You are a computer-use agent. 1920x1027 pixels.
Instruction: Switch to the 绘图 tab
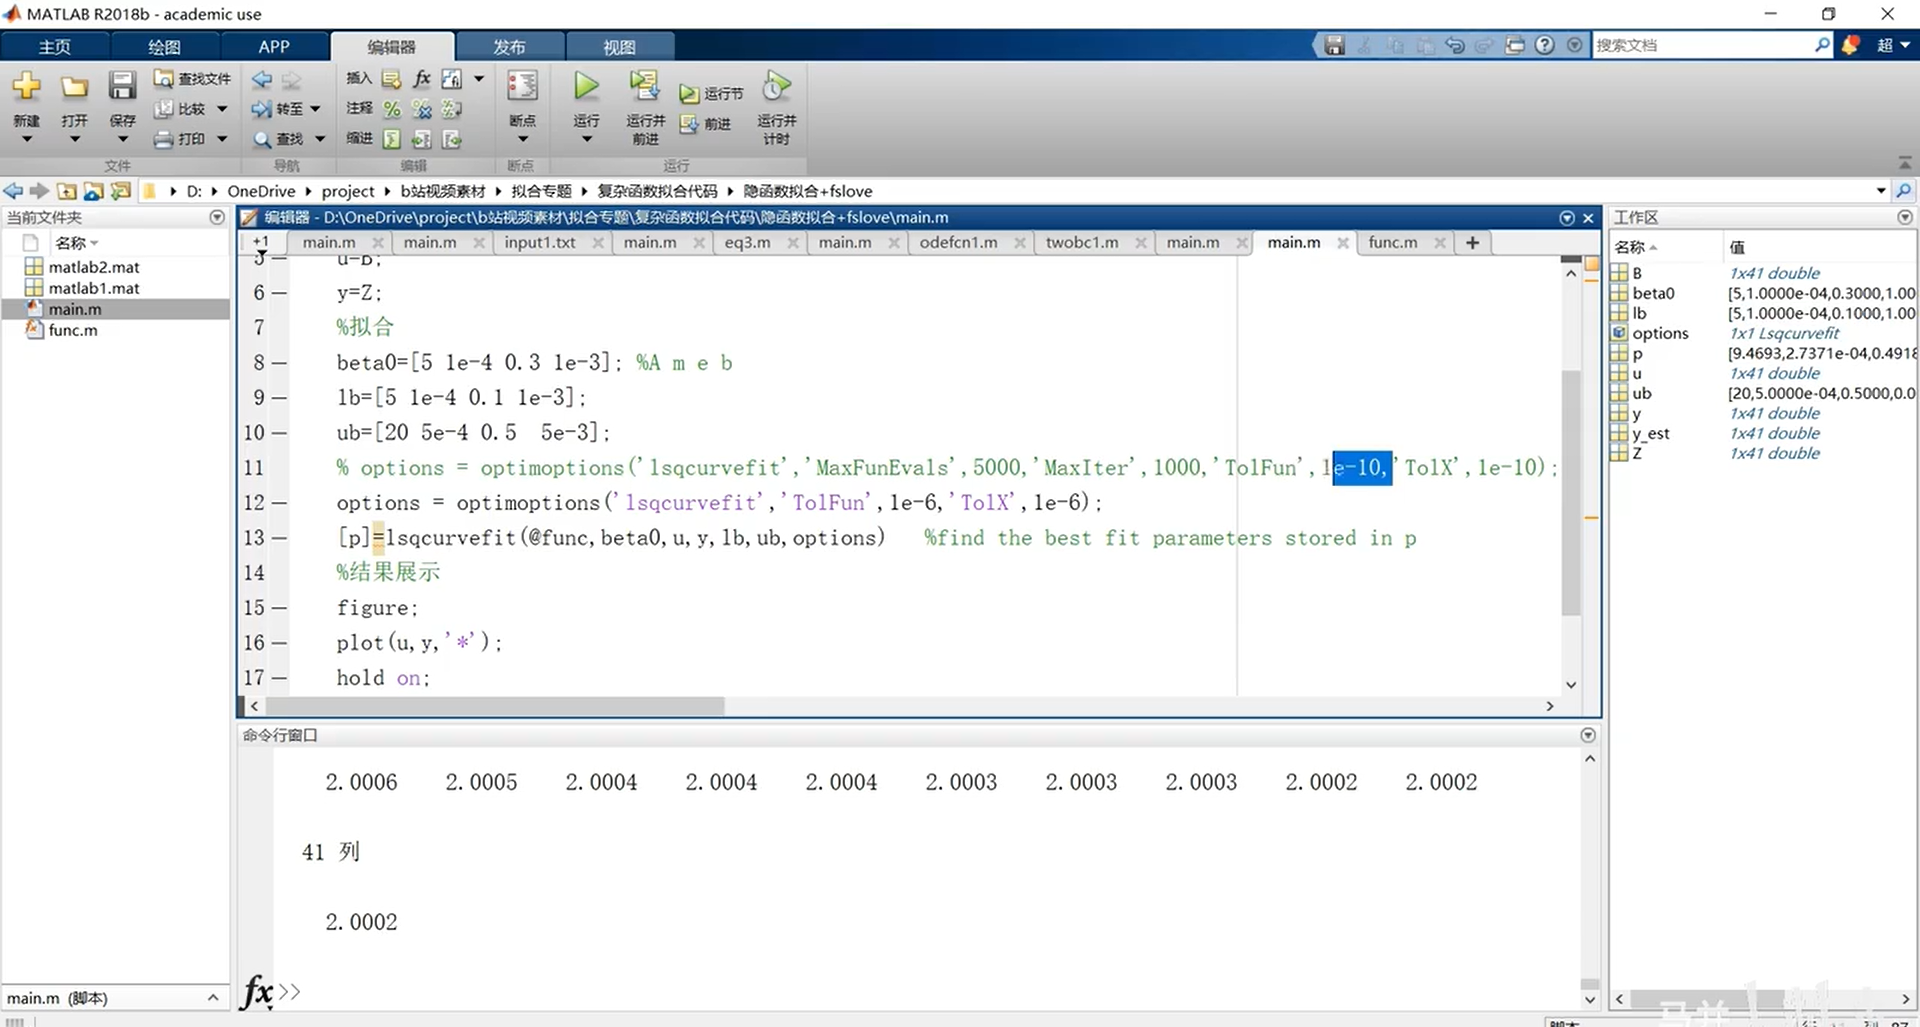click(164, 46)
